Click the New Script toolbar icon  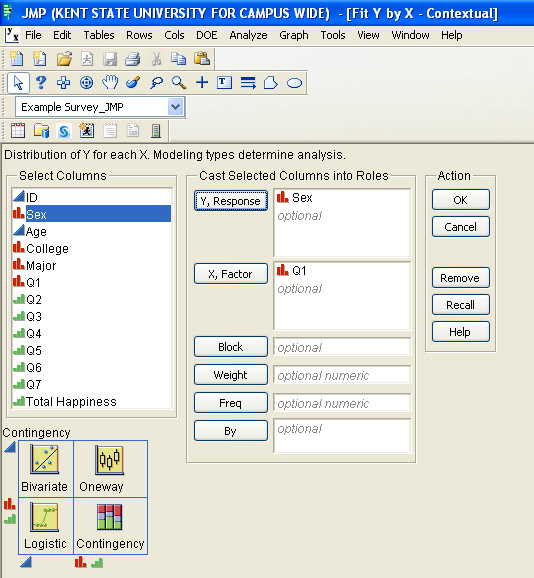point(39,59)
